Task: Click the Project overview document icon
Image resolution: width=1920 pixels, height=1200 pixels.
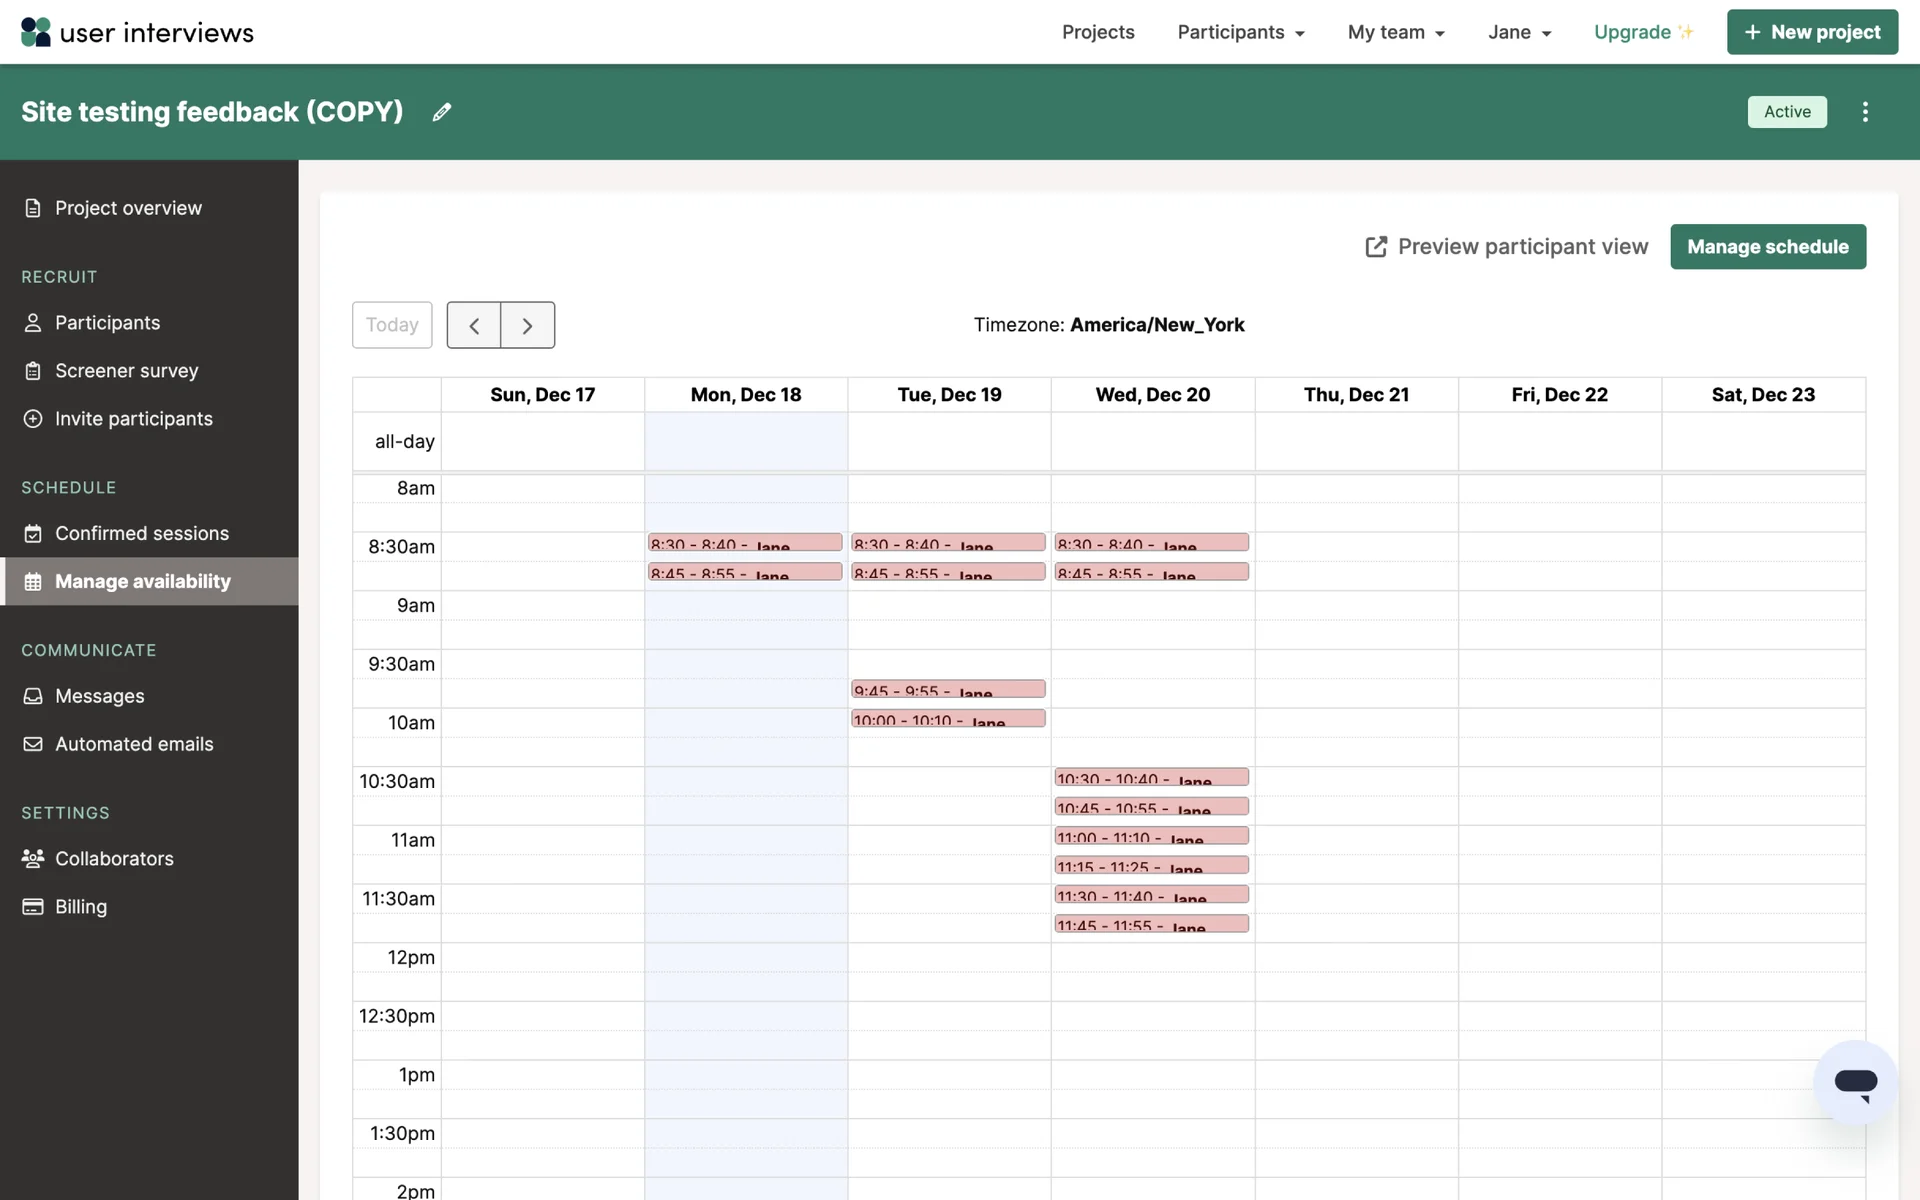Action: tap(33, 208)
